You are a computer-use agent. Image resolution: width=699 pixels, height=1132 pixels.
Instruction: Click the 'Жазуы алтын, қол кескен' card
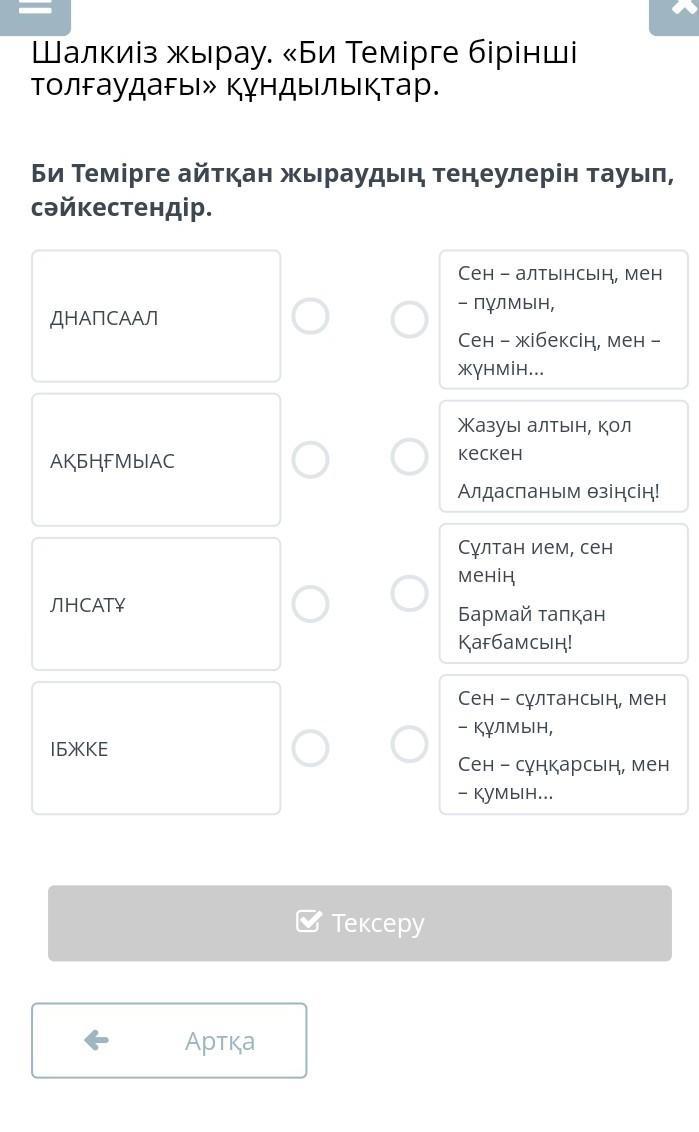563,457
